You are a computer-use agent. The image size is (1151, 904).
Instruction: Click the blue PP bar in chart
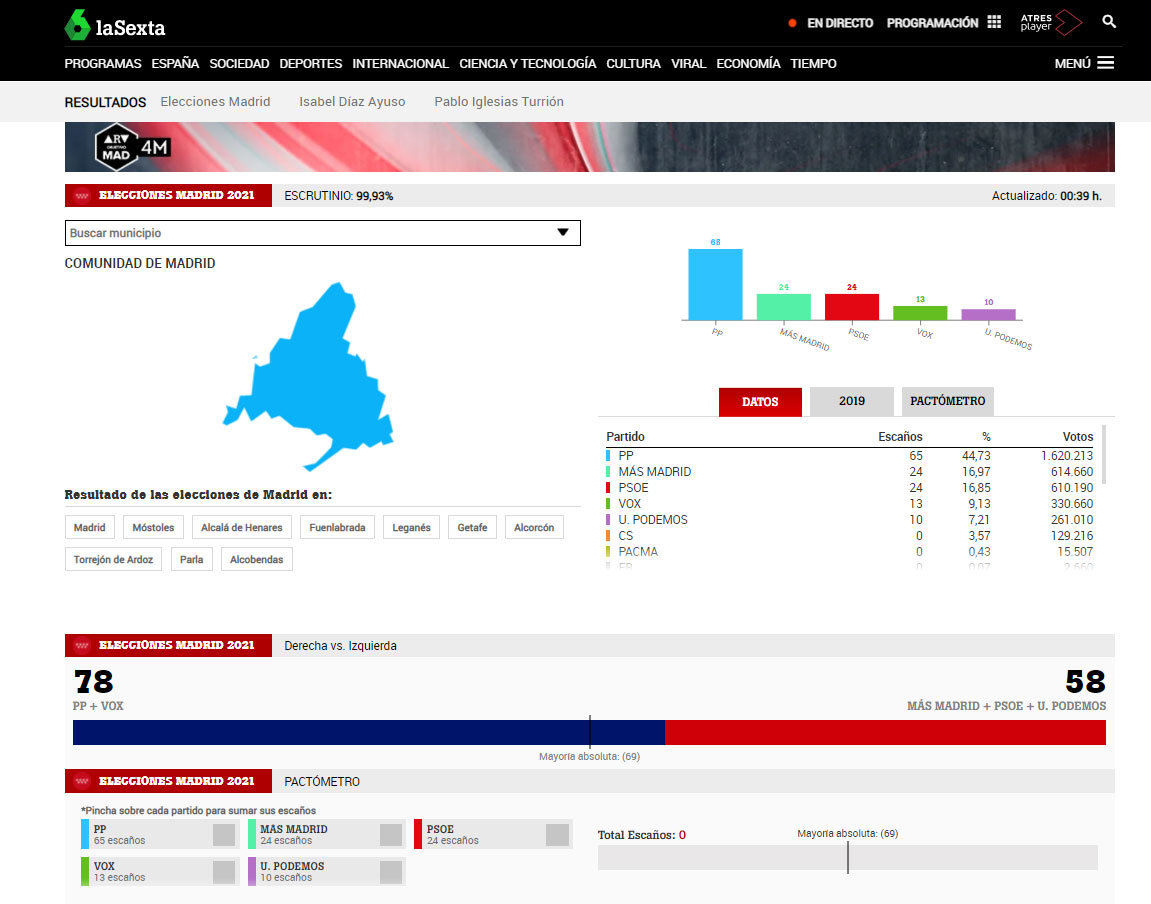coord(715,285)
